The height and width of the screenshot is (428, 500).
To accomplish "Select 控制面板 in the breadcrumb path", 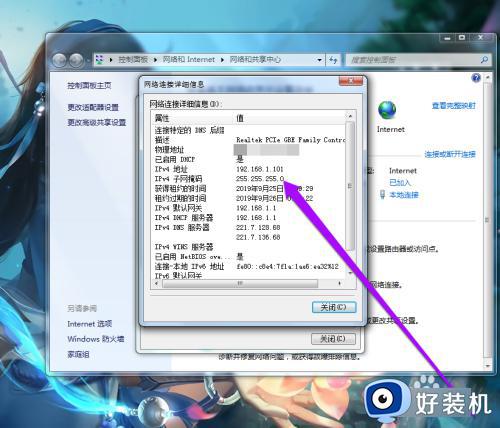I will (133, 60).
